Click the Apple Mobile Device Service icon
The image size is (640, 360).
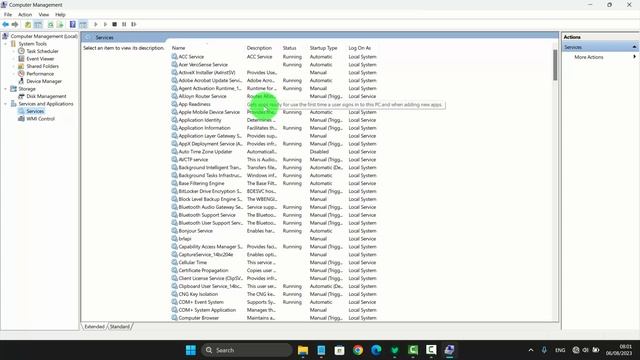pyautogui.click(x=174, y=112)
